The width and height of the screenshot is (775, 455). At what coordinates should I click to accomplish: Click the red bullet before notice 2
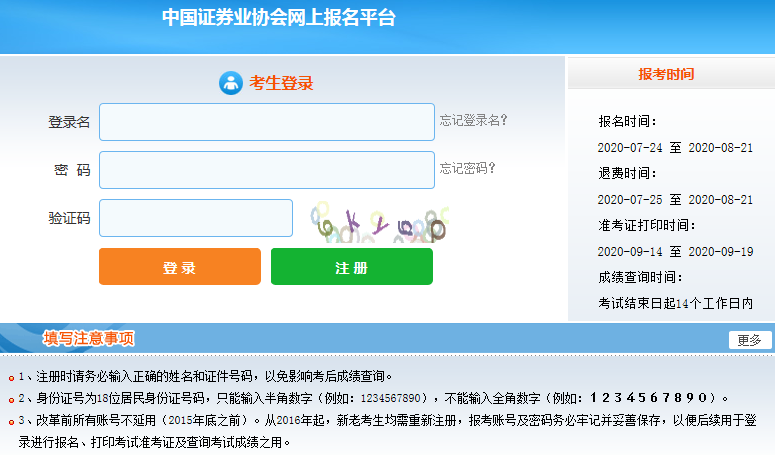[10, 399]
